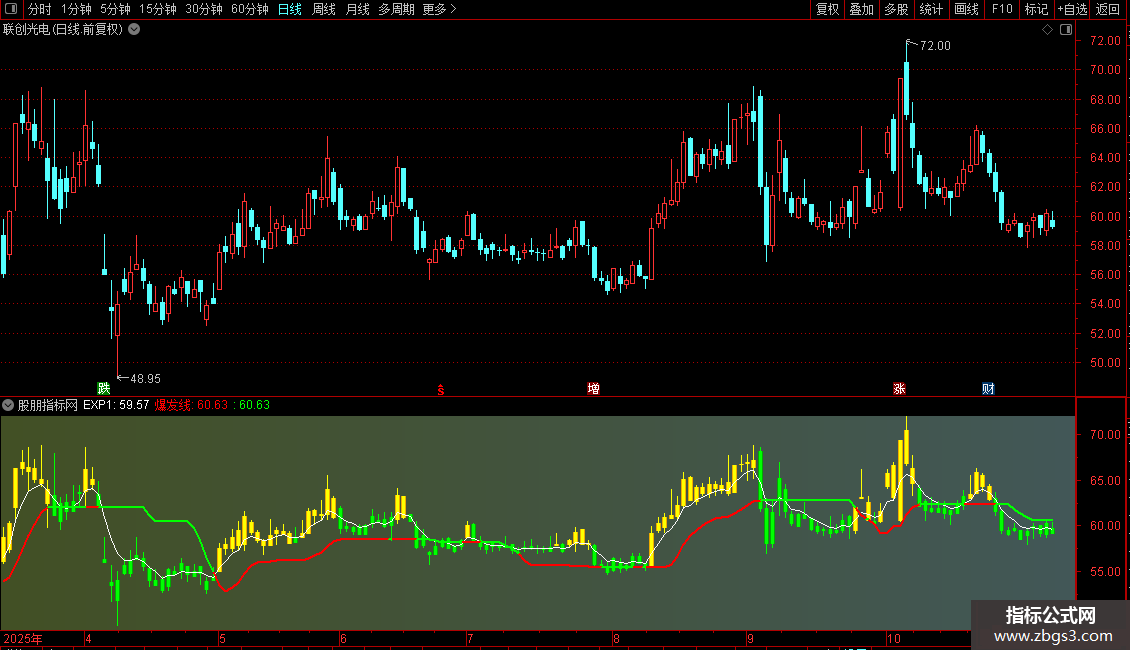Click the 联创光电(日线.前复权) title
This screenshot has height=650, width=1130.
pos(63,30)
